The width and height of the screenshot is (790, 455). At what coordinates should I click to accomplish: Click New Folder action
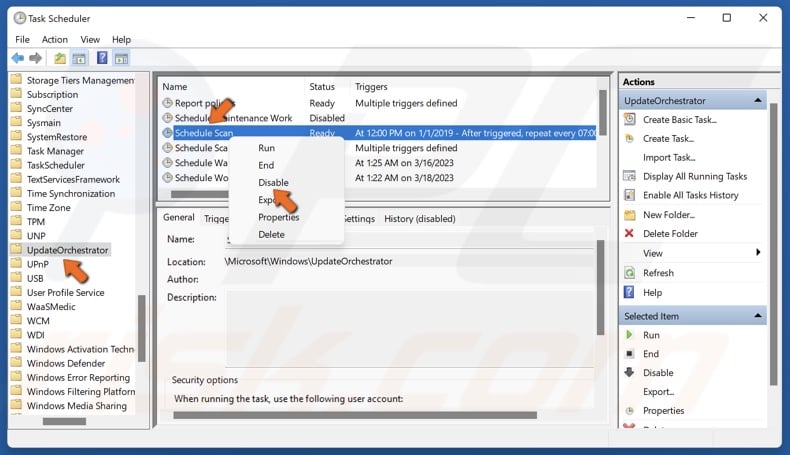coord(669,215)
